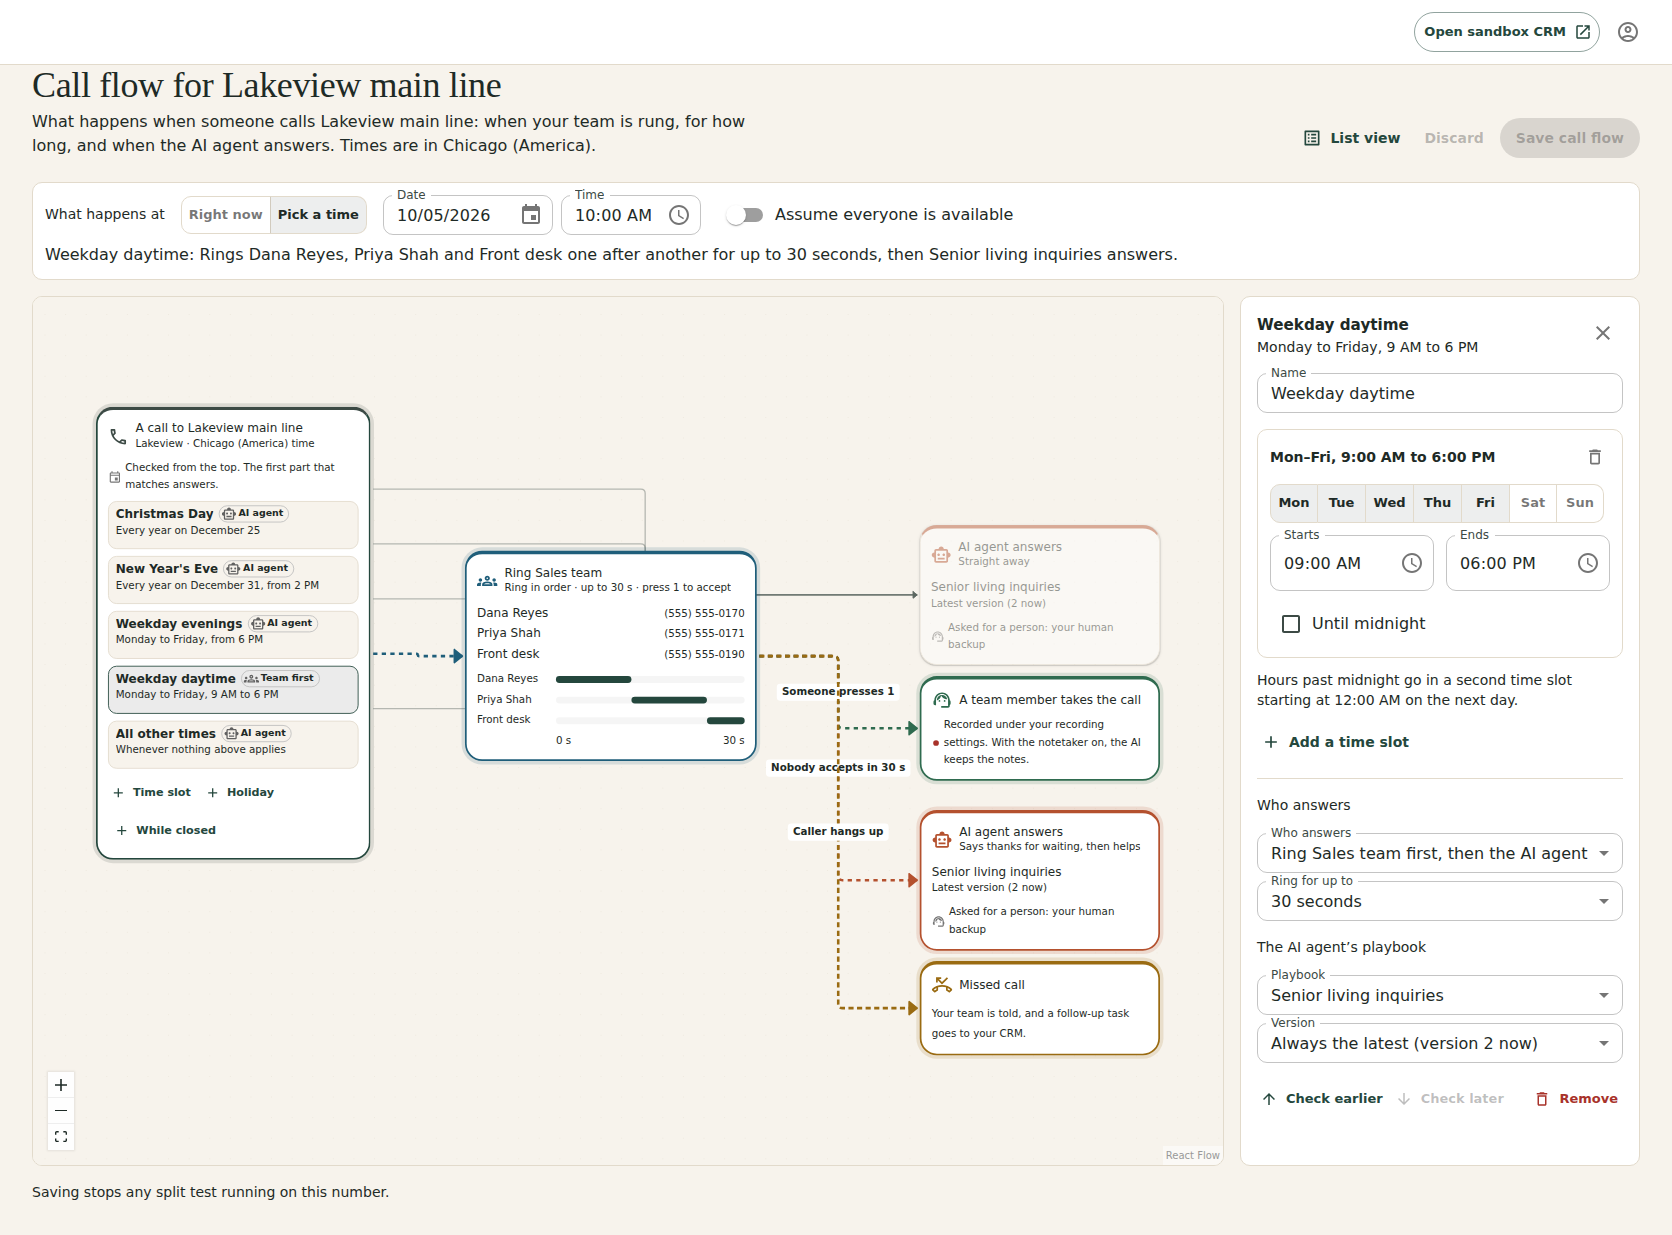
Task: Click the Dana Reyes ring timeline bar
Action: pyautogui.click(x=594, y=679)
